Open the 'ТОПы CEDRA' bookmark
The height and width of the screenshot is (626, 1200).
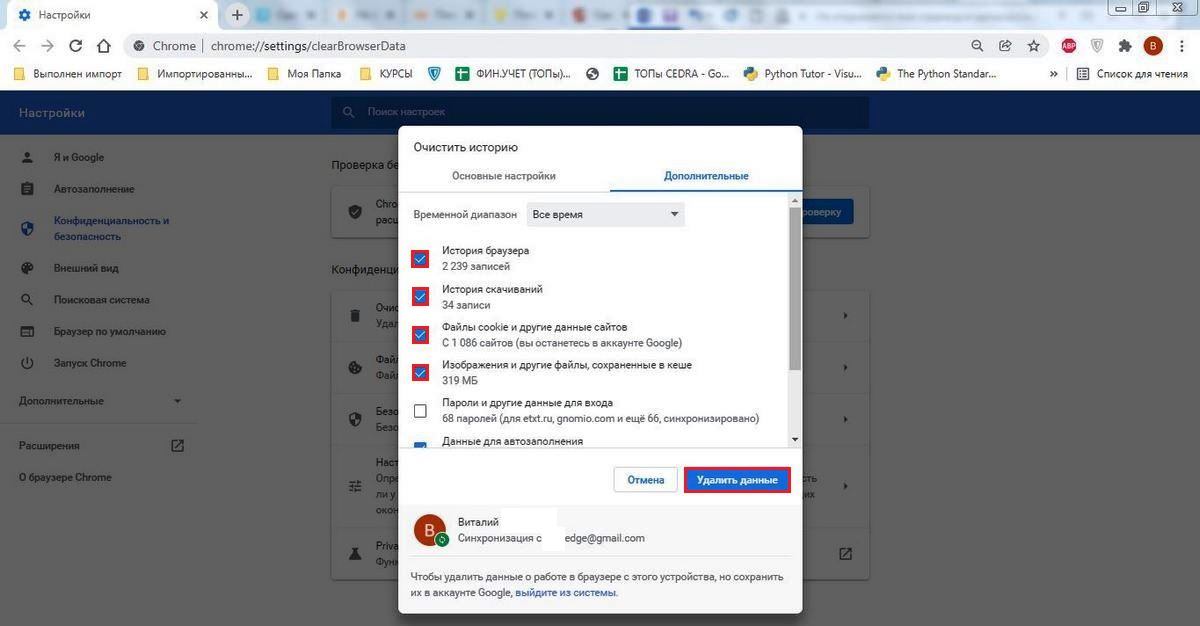click(671, 73)
